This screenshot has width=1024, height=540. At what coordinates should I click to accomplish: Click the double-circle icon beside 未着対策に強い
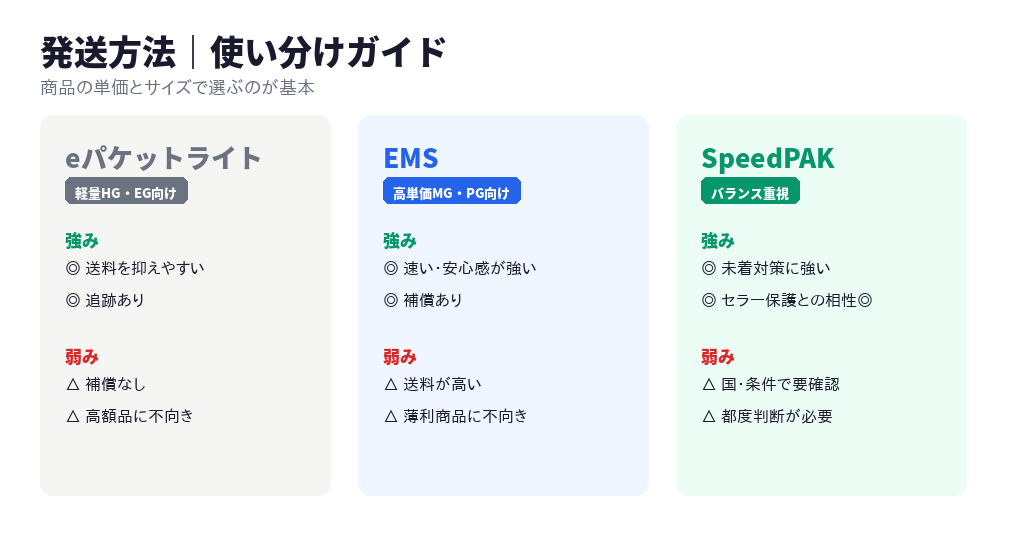[708, 268]
